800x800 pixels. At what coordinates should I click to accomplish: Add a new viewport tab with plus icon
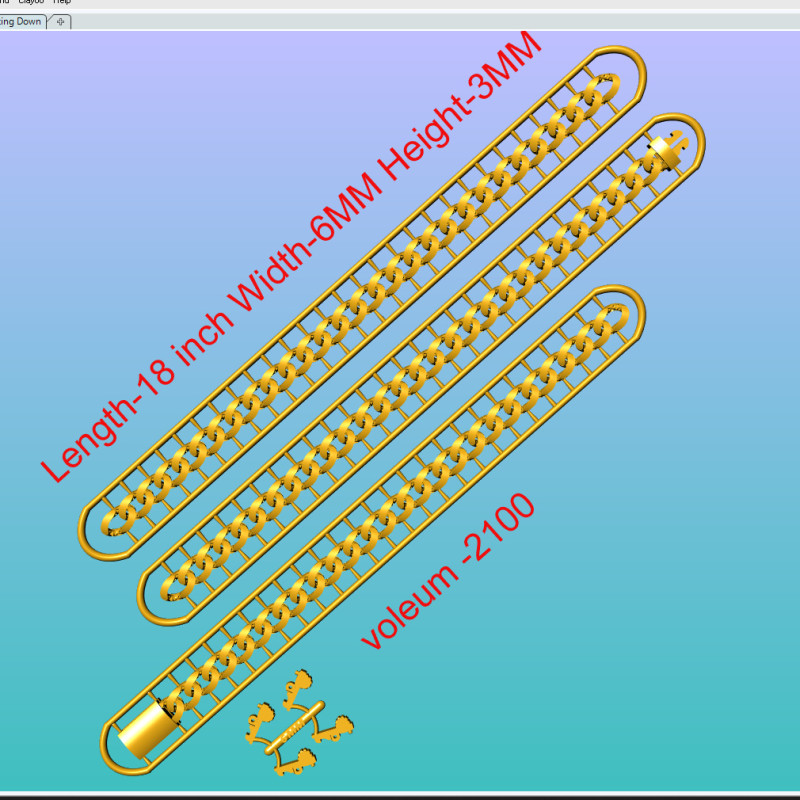point(60,22)
